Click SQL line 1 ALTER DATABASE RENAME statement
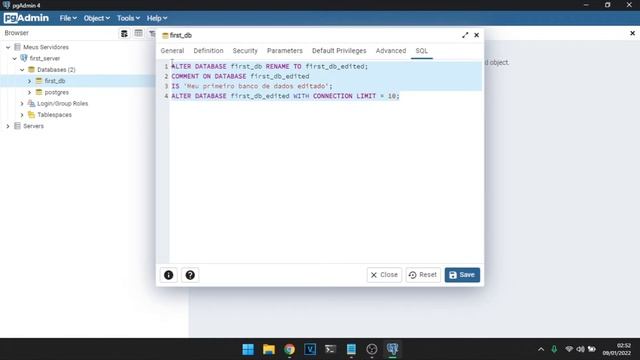This screenshot has width=640, height=360. [269, 67]
